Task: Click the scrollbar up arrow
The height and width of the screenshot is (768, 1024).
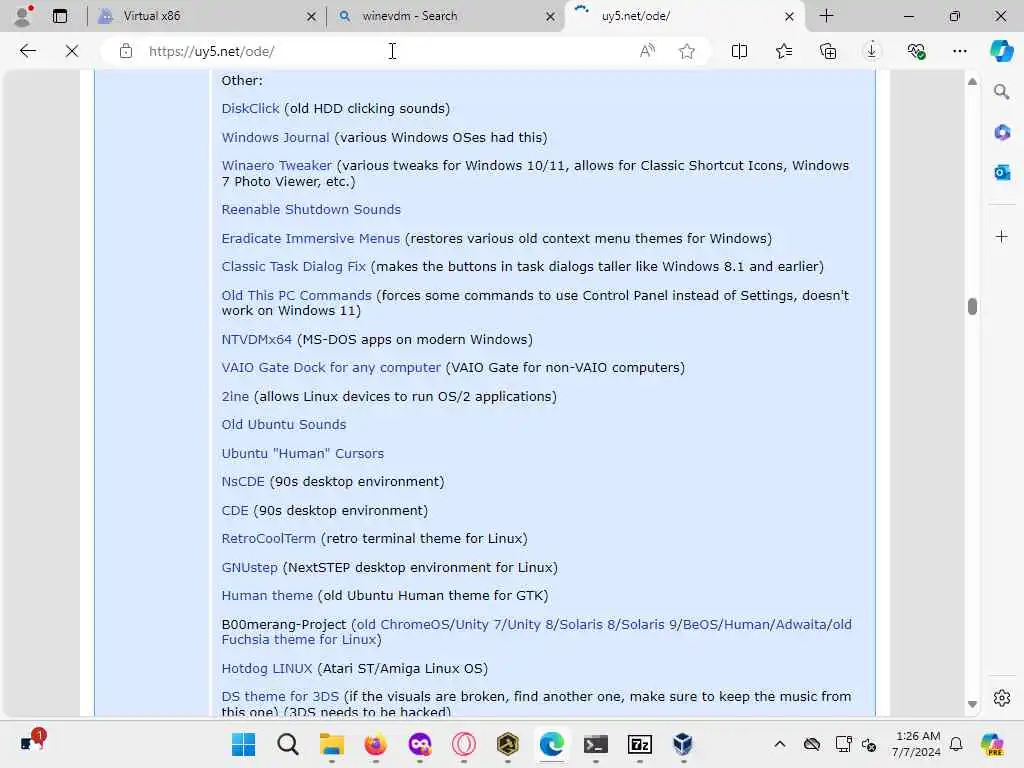Action: click(x=972, y=82)
